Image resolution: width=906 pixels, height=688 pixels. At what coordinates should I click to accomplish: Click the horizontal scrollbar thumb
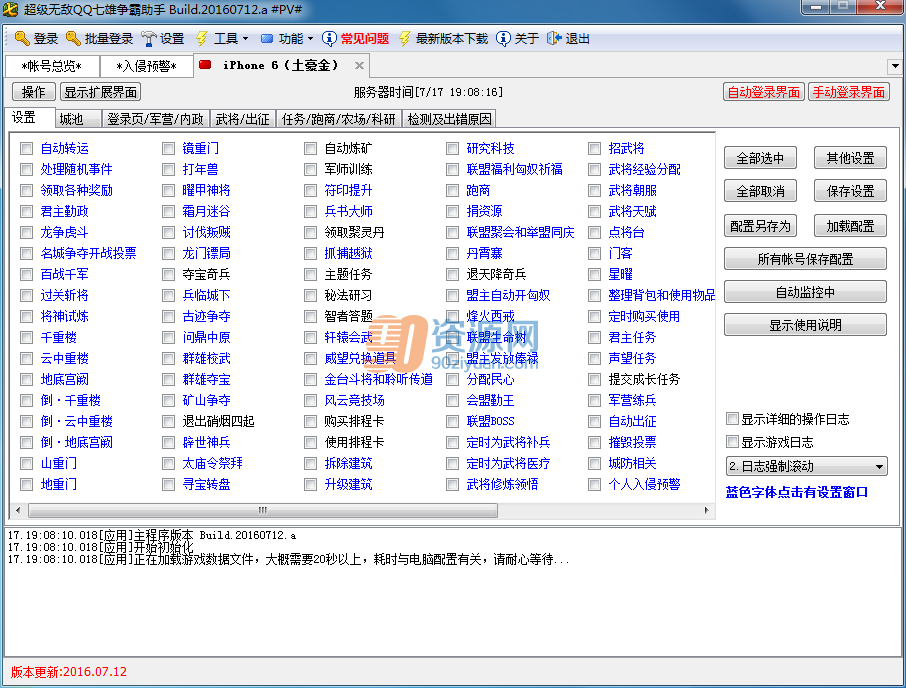coord(263,511)
